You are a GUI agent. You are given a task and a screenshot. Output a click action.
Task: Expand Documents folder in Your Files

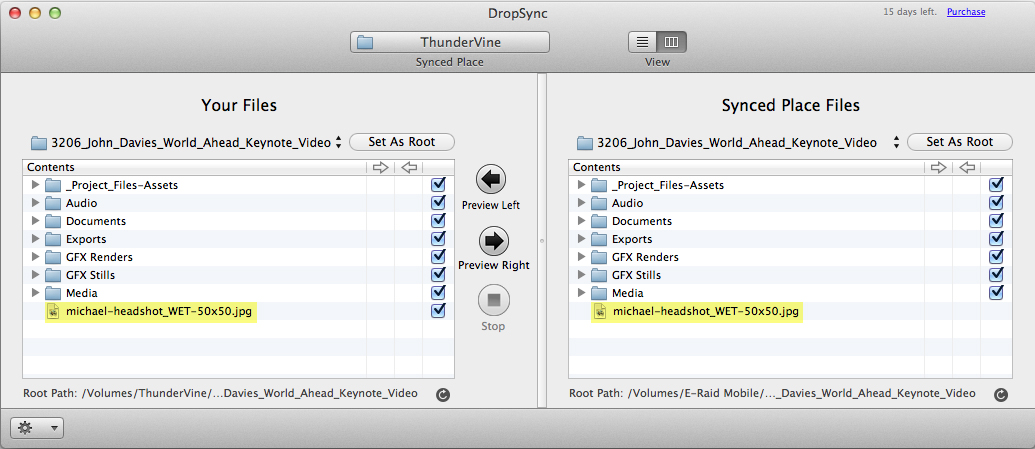point(36,221)
